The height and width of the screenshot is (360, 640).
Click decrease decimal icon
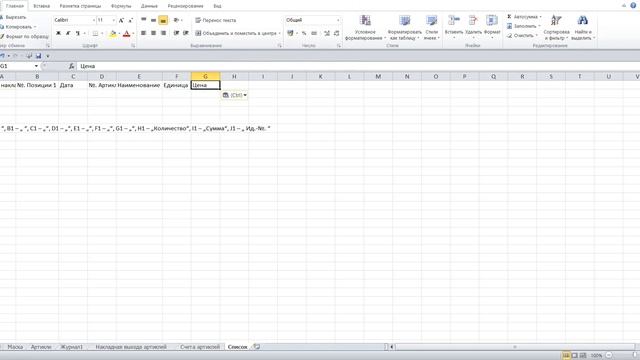337,33
